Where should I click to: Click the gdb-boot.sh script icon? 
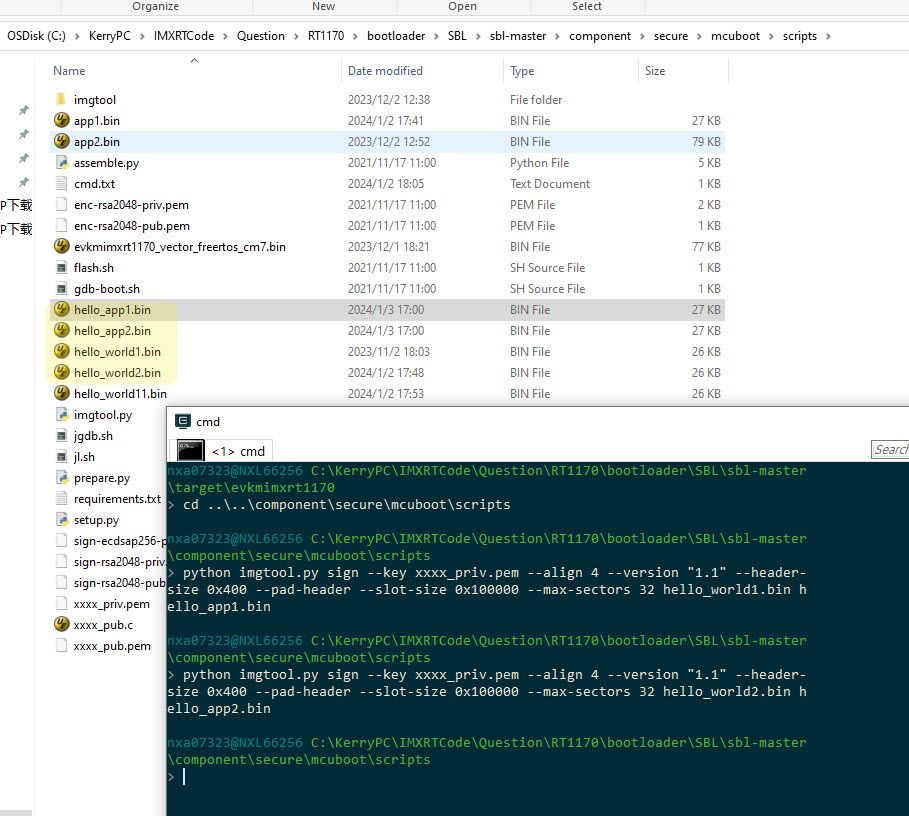[x=61, y=288]
